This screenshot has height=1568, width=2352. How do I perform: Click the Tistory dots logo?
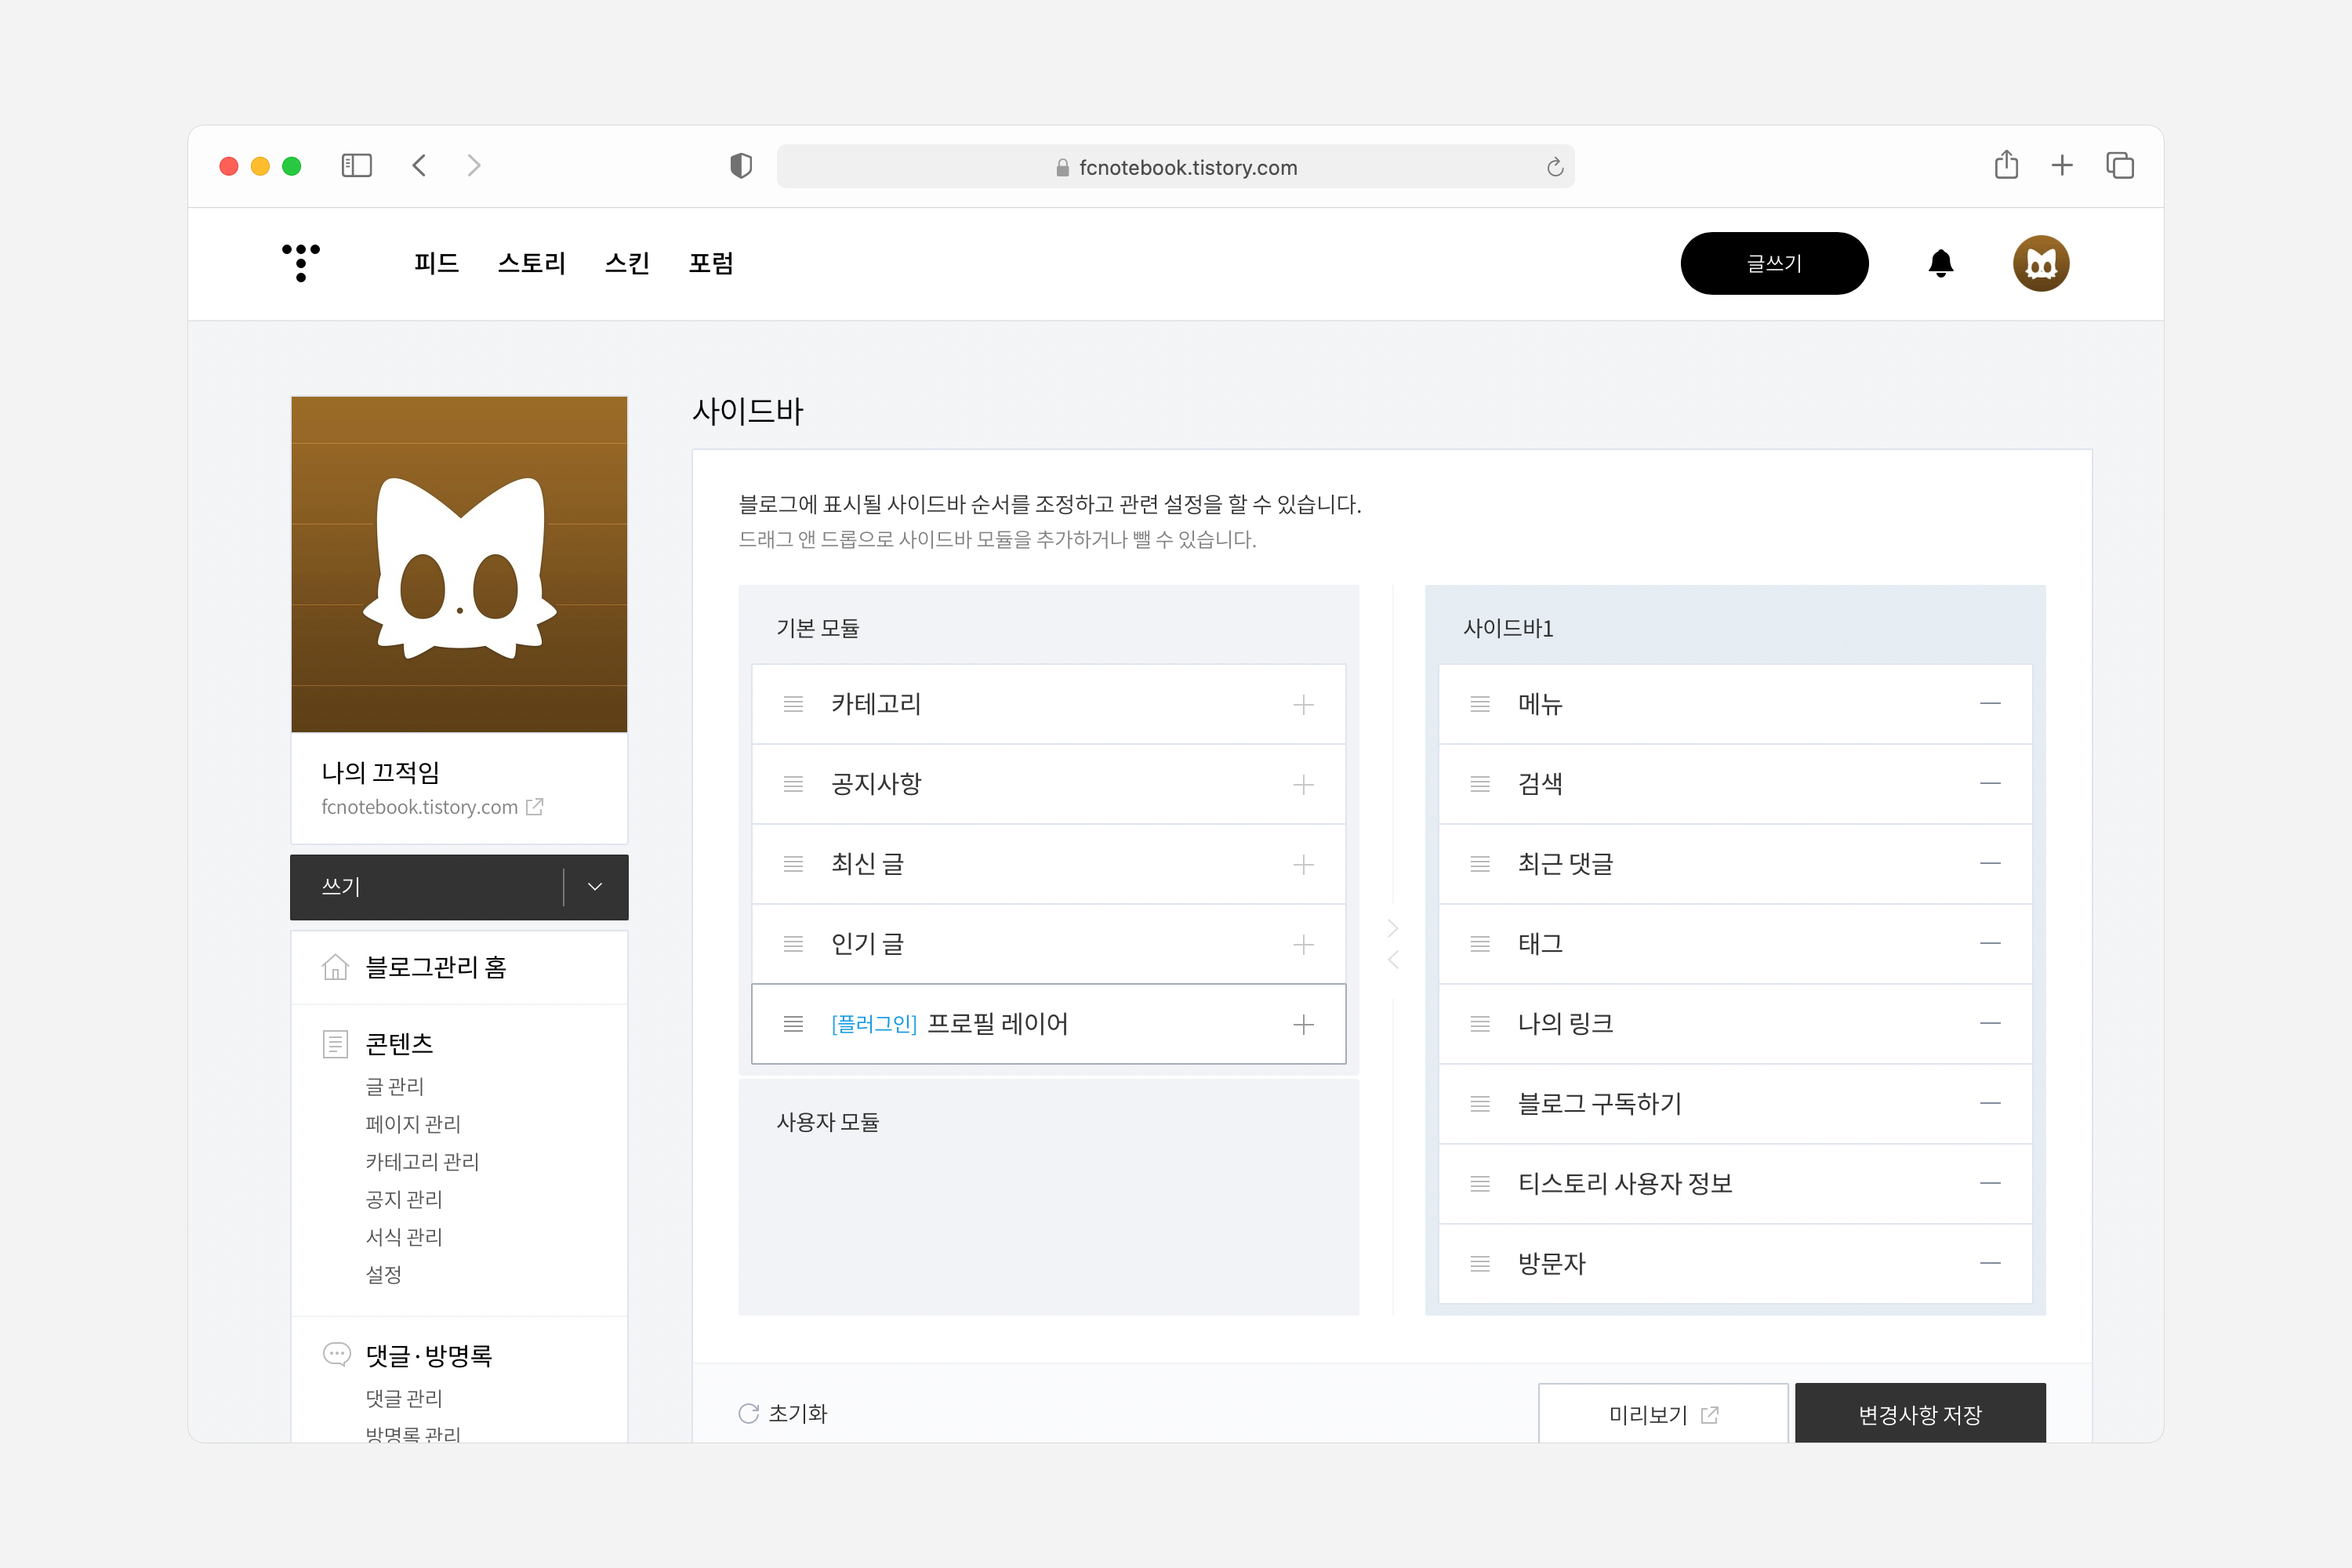[x=300, y=263]
